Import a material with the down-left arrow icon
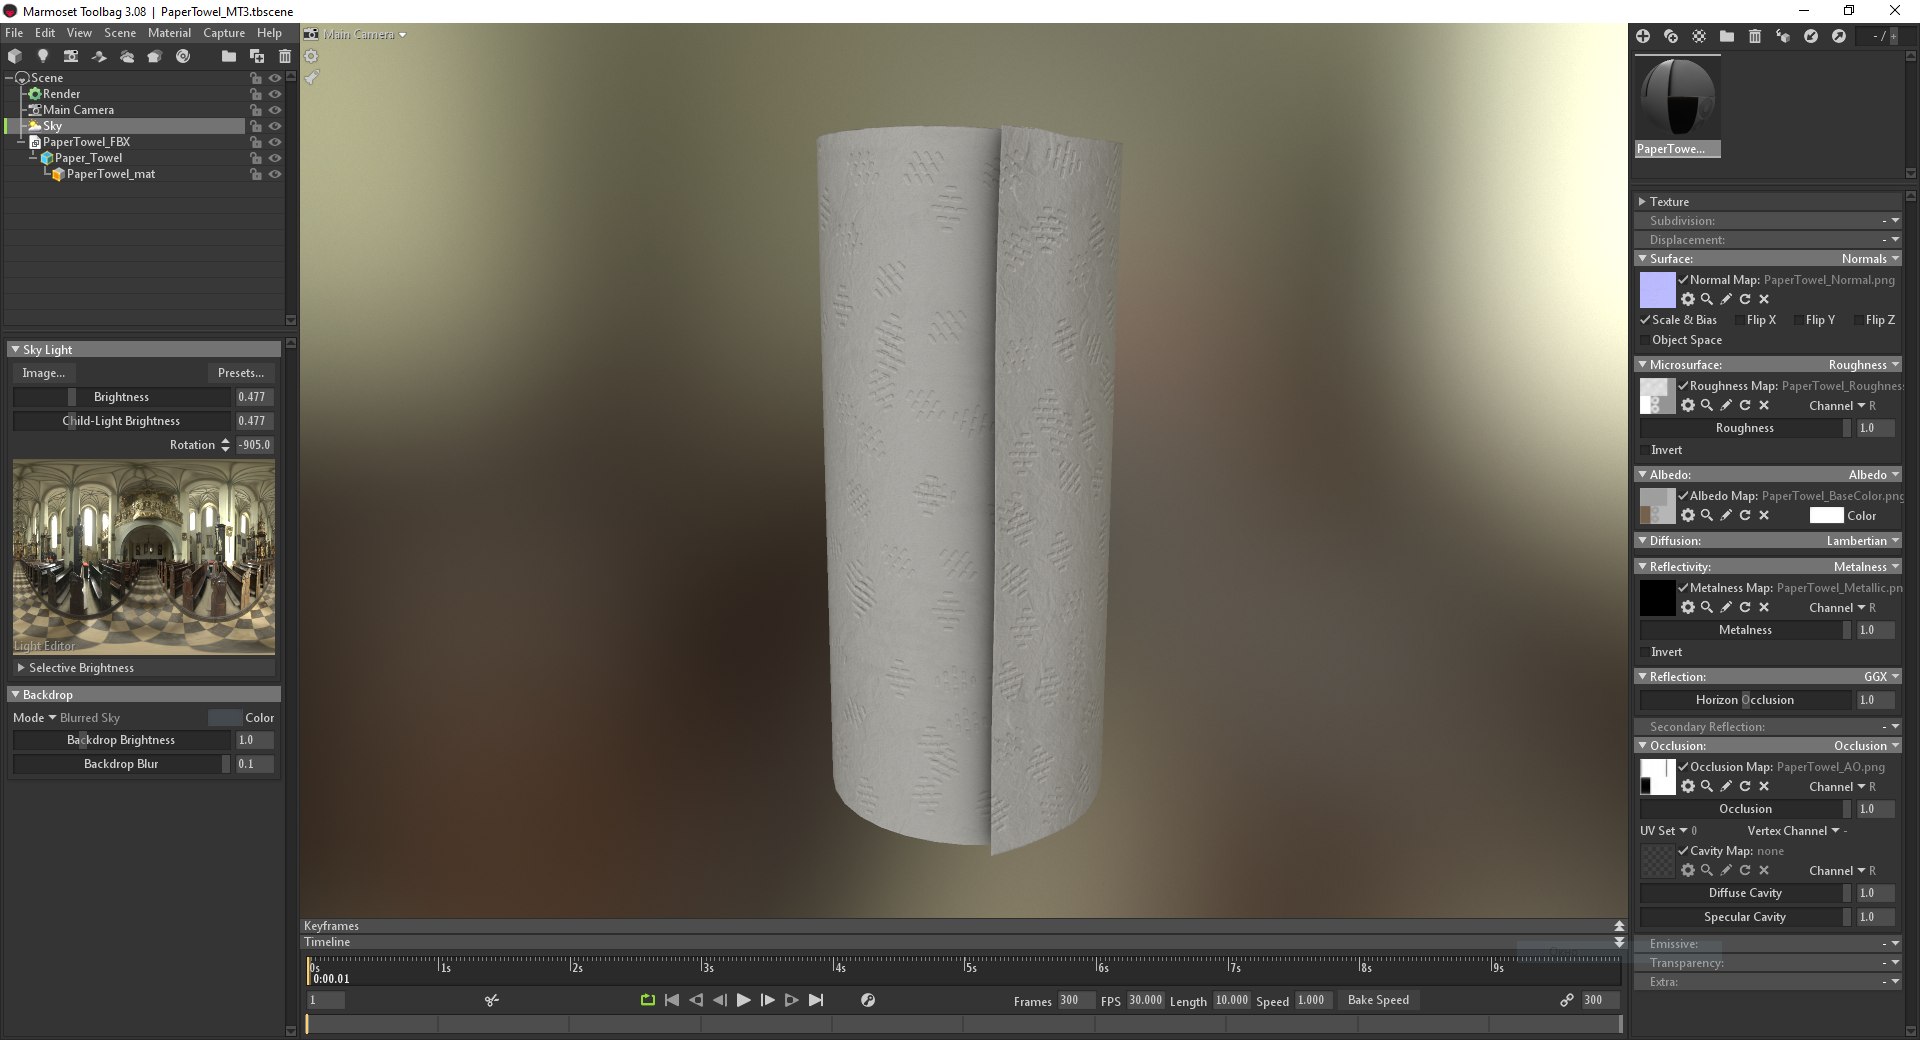Screen dimensions: 1920x1040 1811,36
